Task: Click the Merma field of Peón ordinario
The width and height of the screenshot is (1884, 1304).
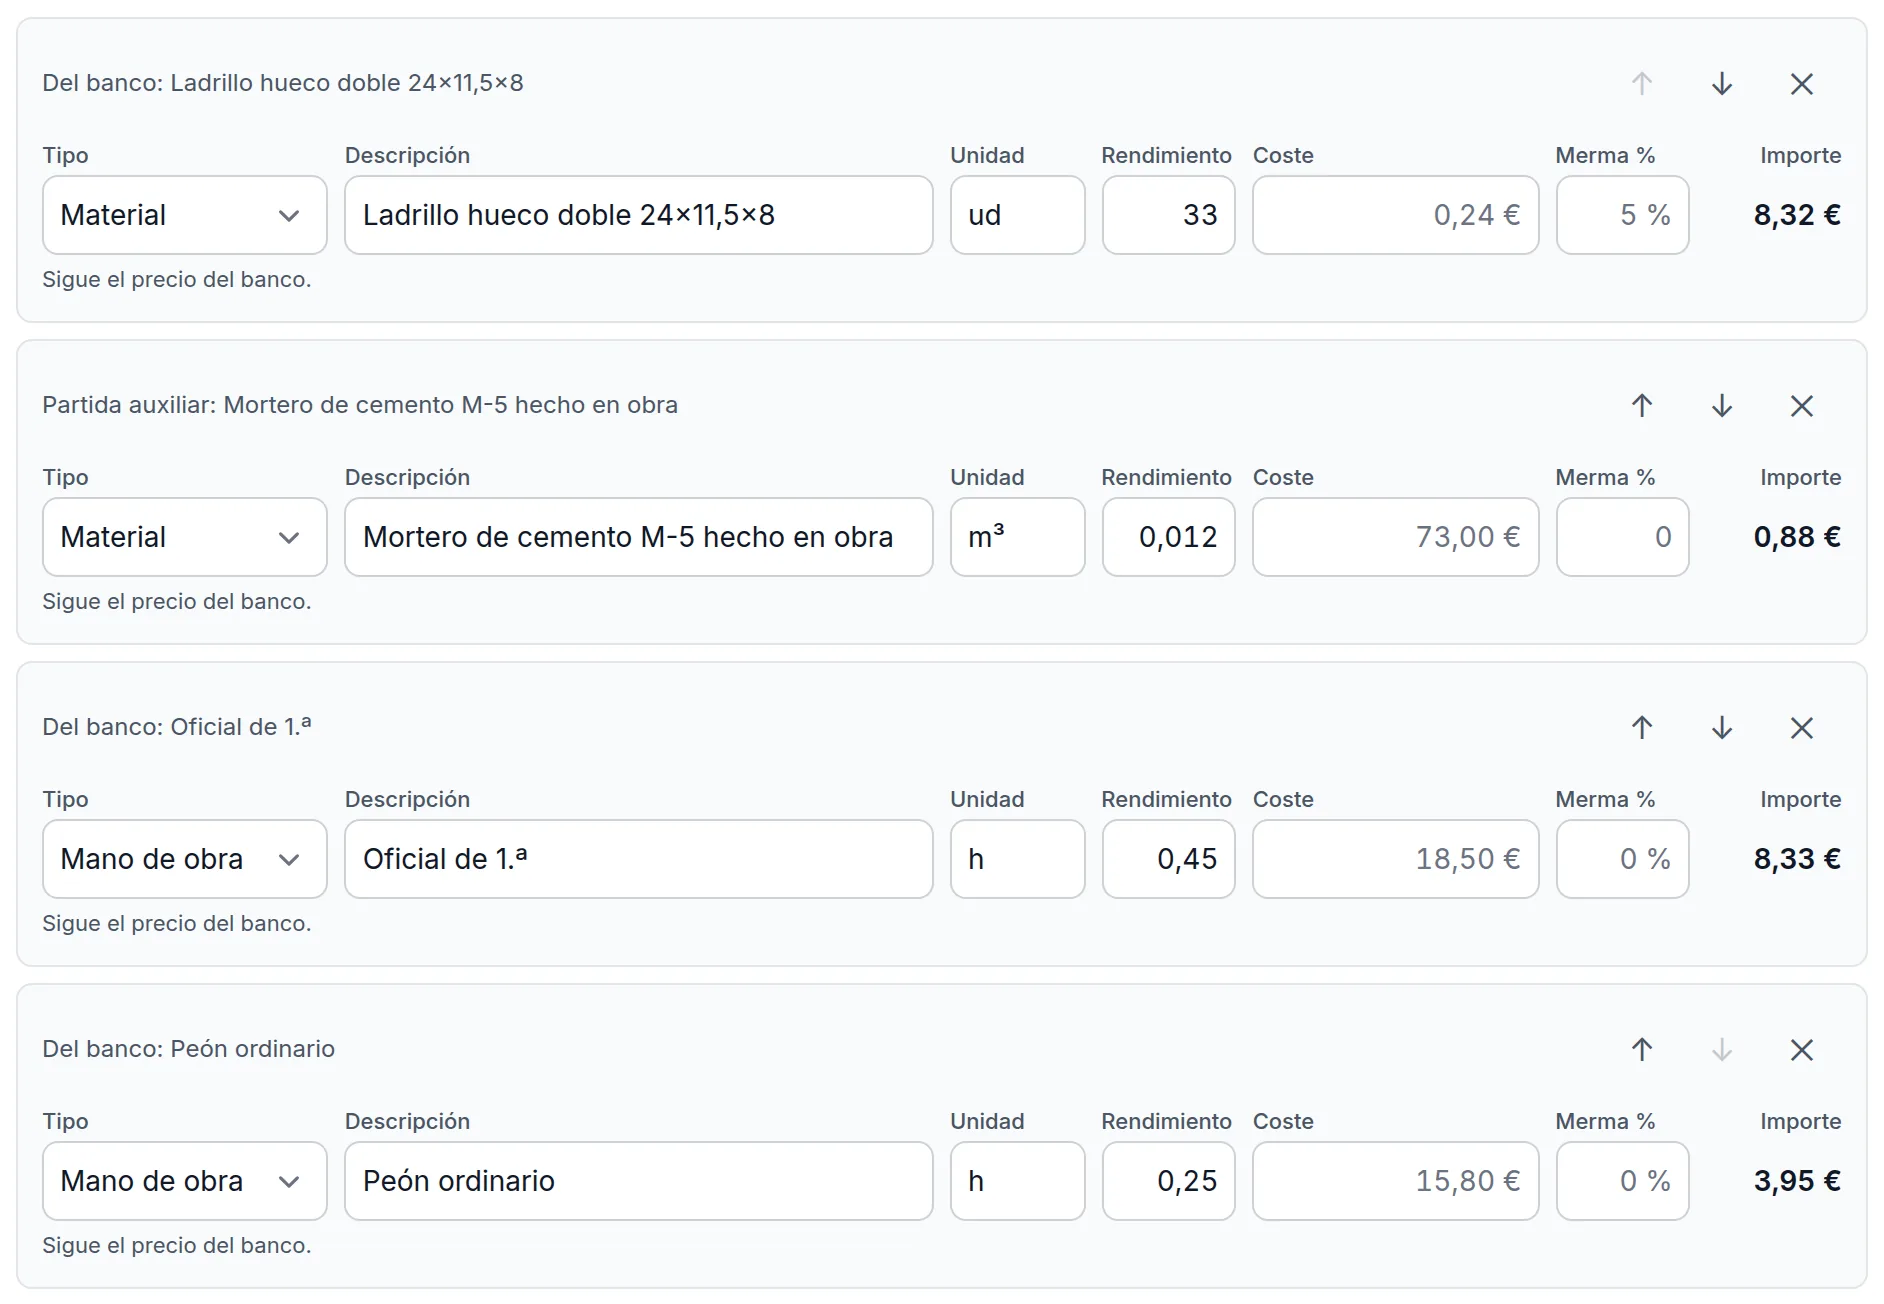Action: click(x=1622, y=1181)
